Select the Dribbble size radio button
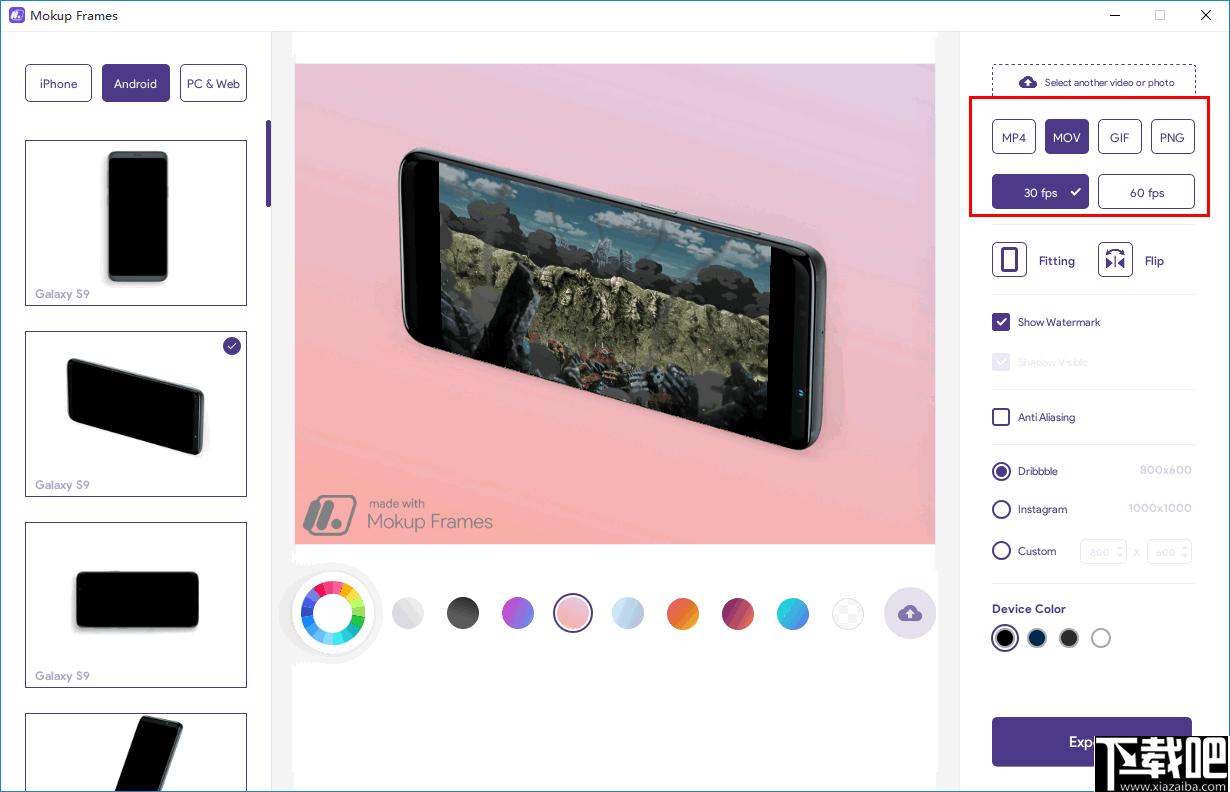Screen dimensions: 1230x792 coord(1001,471)
